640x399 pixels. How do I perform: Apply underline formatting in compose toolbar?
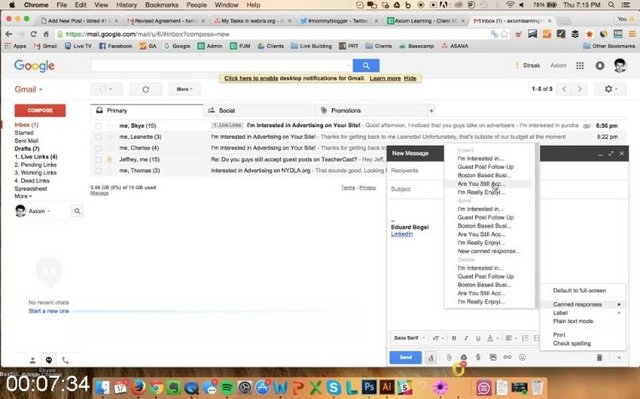[x=478, y=338]
